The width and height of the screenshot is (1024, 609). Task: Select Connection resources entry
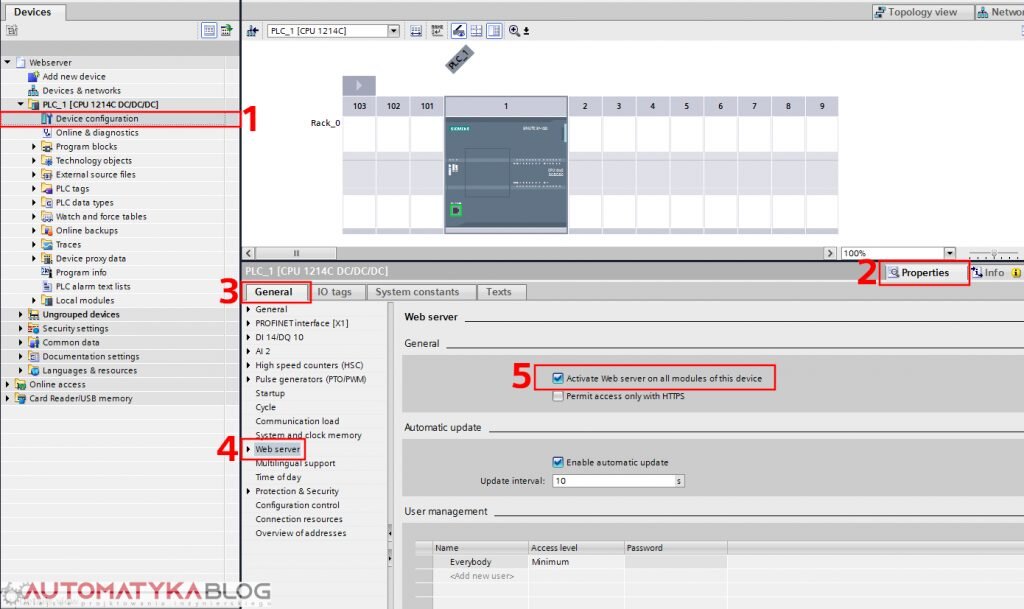click(299, 519)
